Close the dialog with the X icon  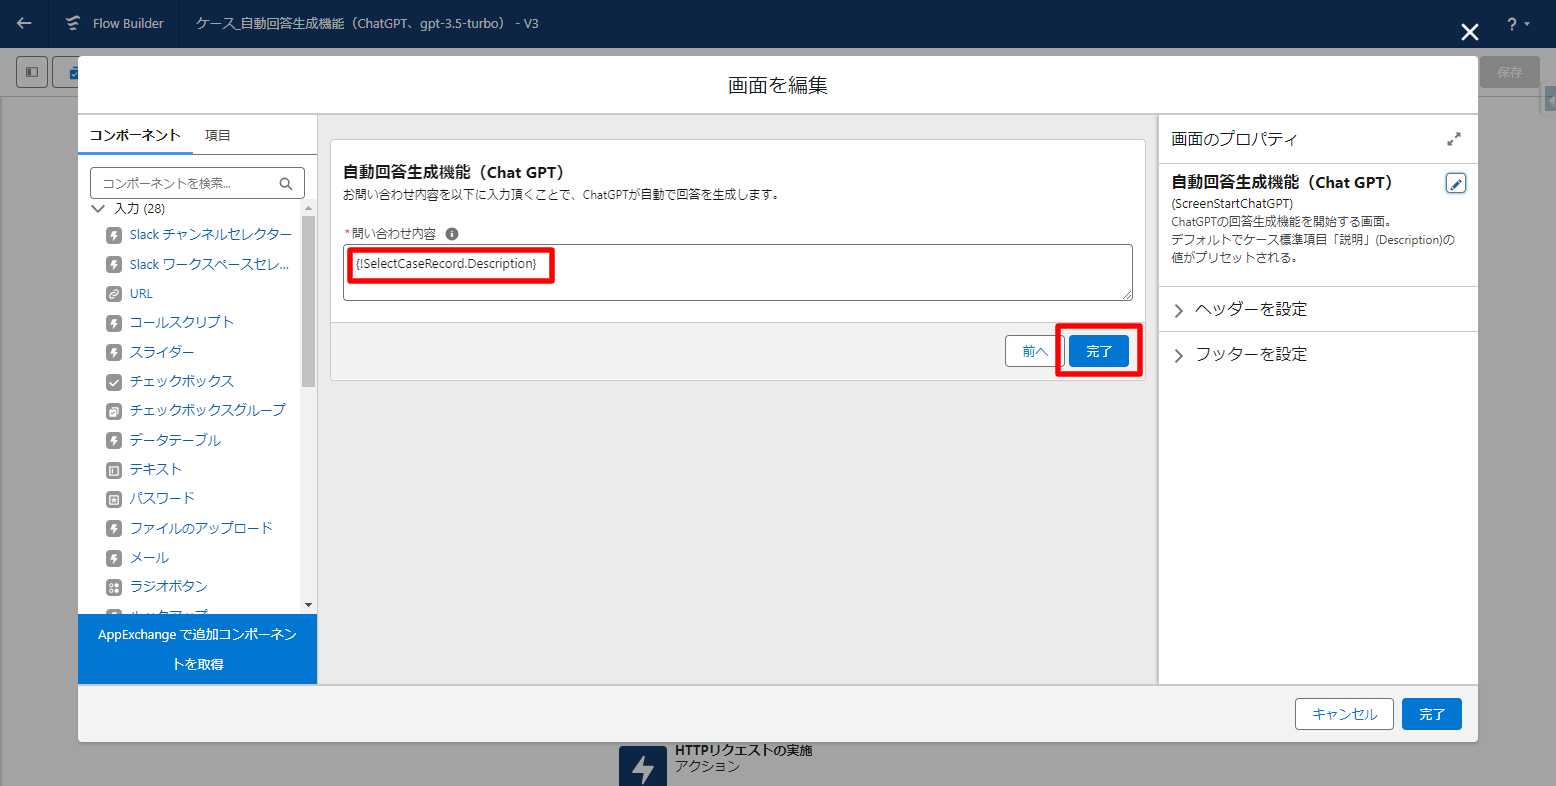tap(1469, 32)
